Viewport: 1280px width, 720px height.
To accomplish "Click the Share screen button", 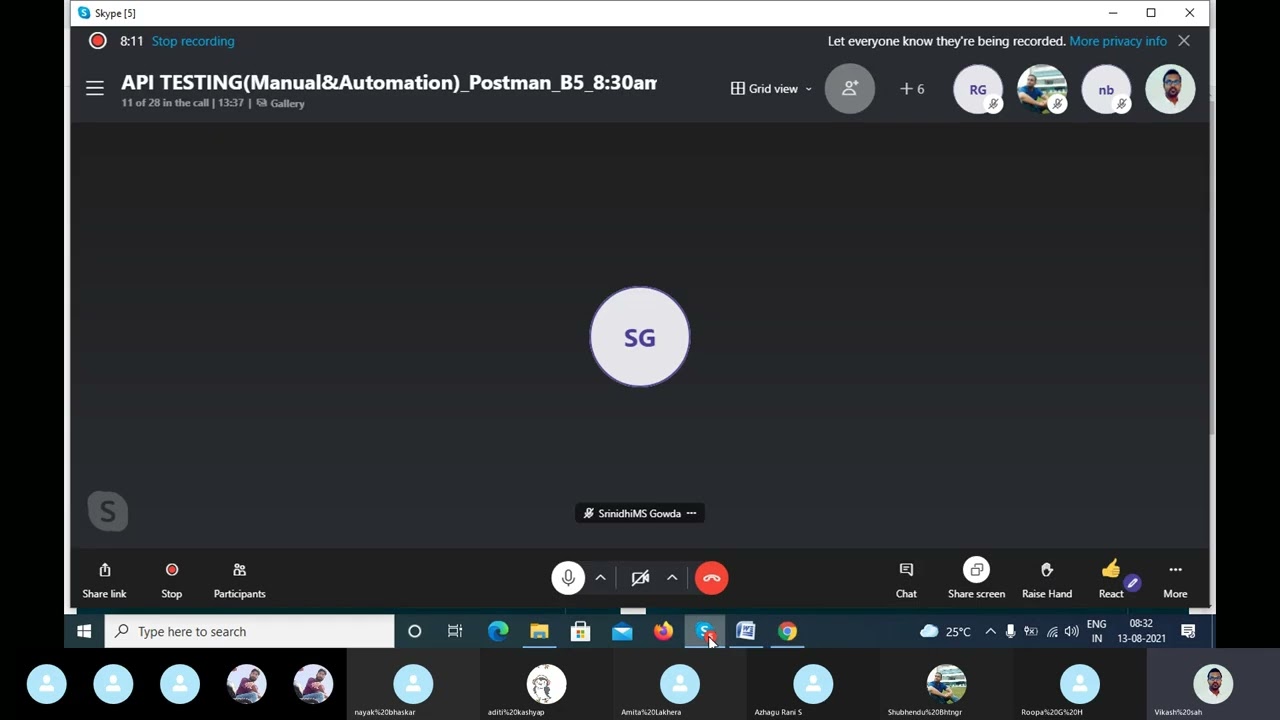I will coord(976,579).
